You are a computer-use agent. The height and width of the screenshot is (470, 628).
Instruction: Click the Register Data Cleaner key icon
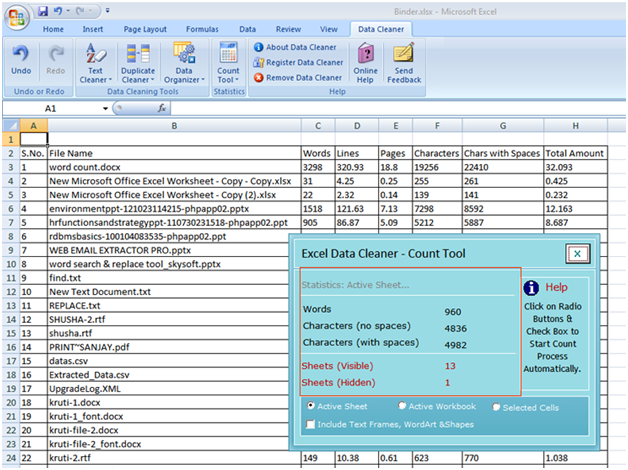point(259,62)
